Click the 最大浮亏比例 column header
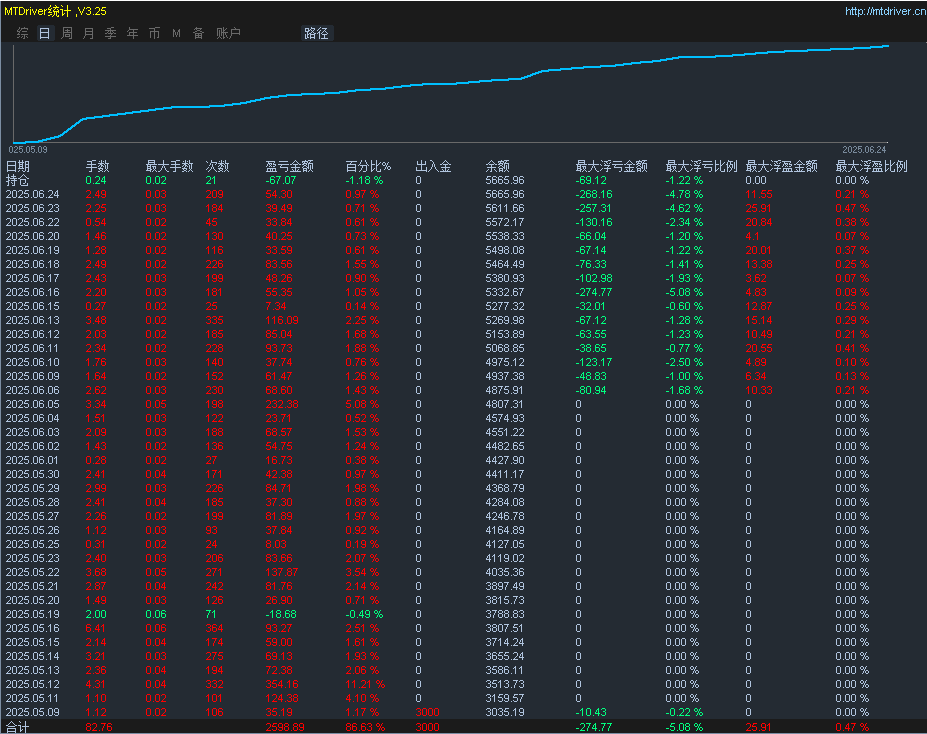The height and width of the screenshot is (734, 927). click(701, 166)
